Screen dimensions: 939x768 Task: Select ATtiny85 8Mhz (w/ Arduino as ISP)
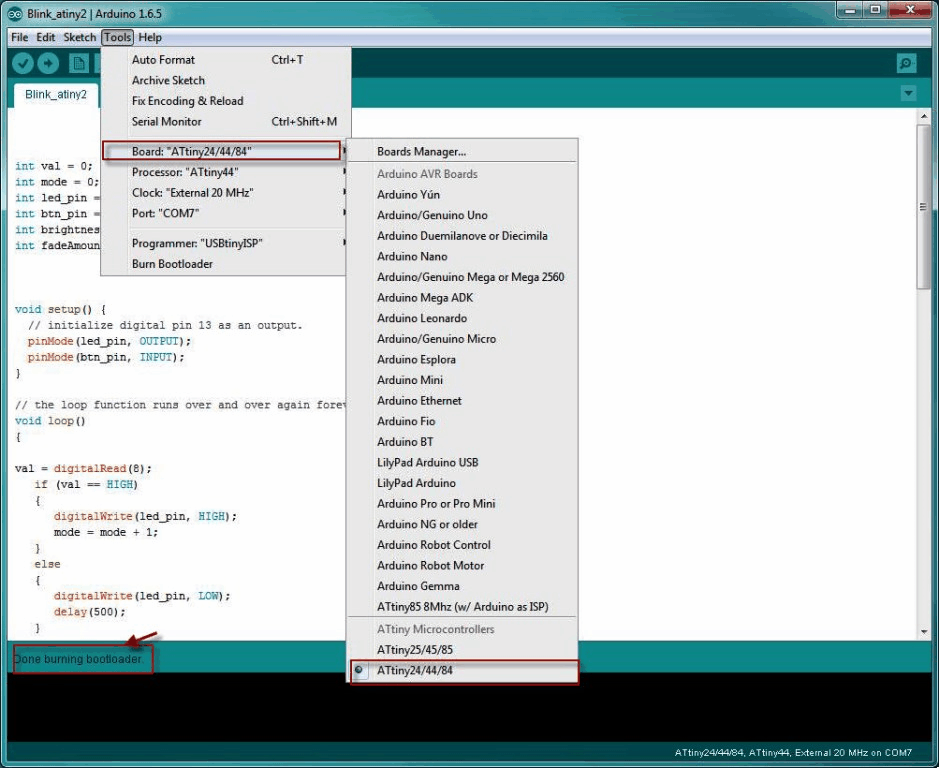(462, 606)
